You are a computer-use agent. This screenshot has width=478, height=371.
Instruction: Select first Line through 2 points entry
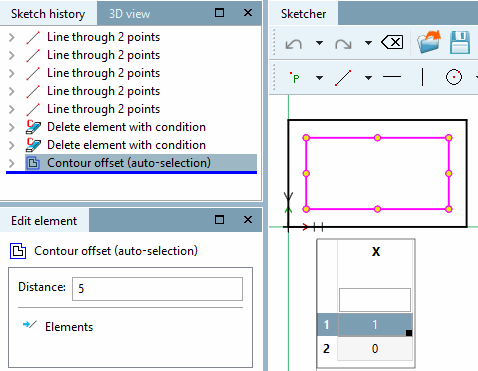103,37
